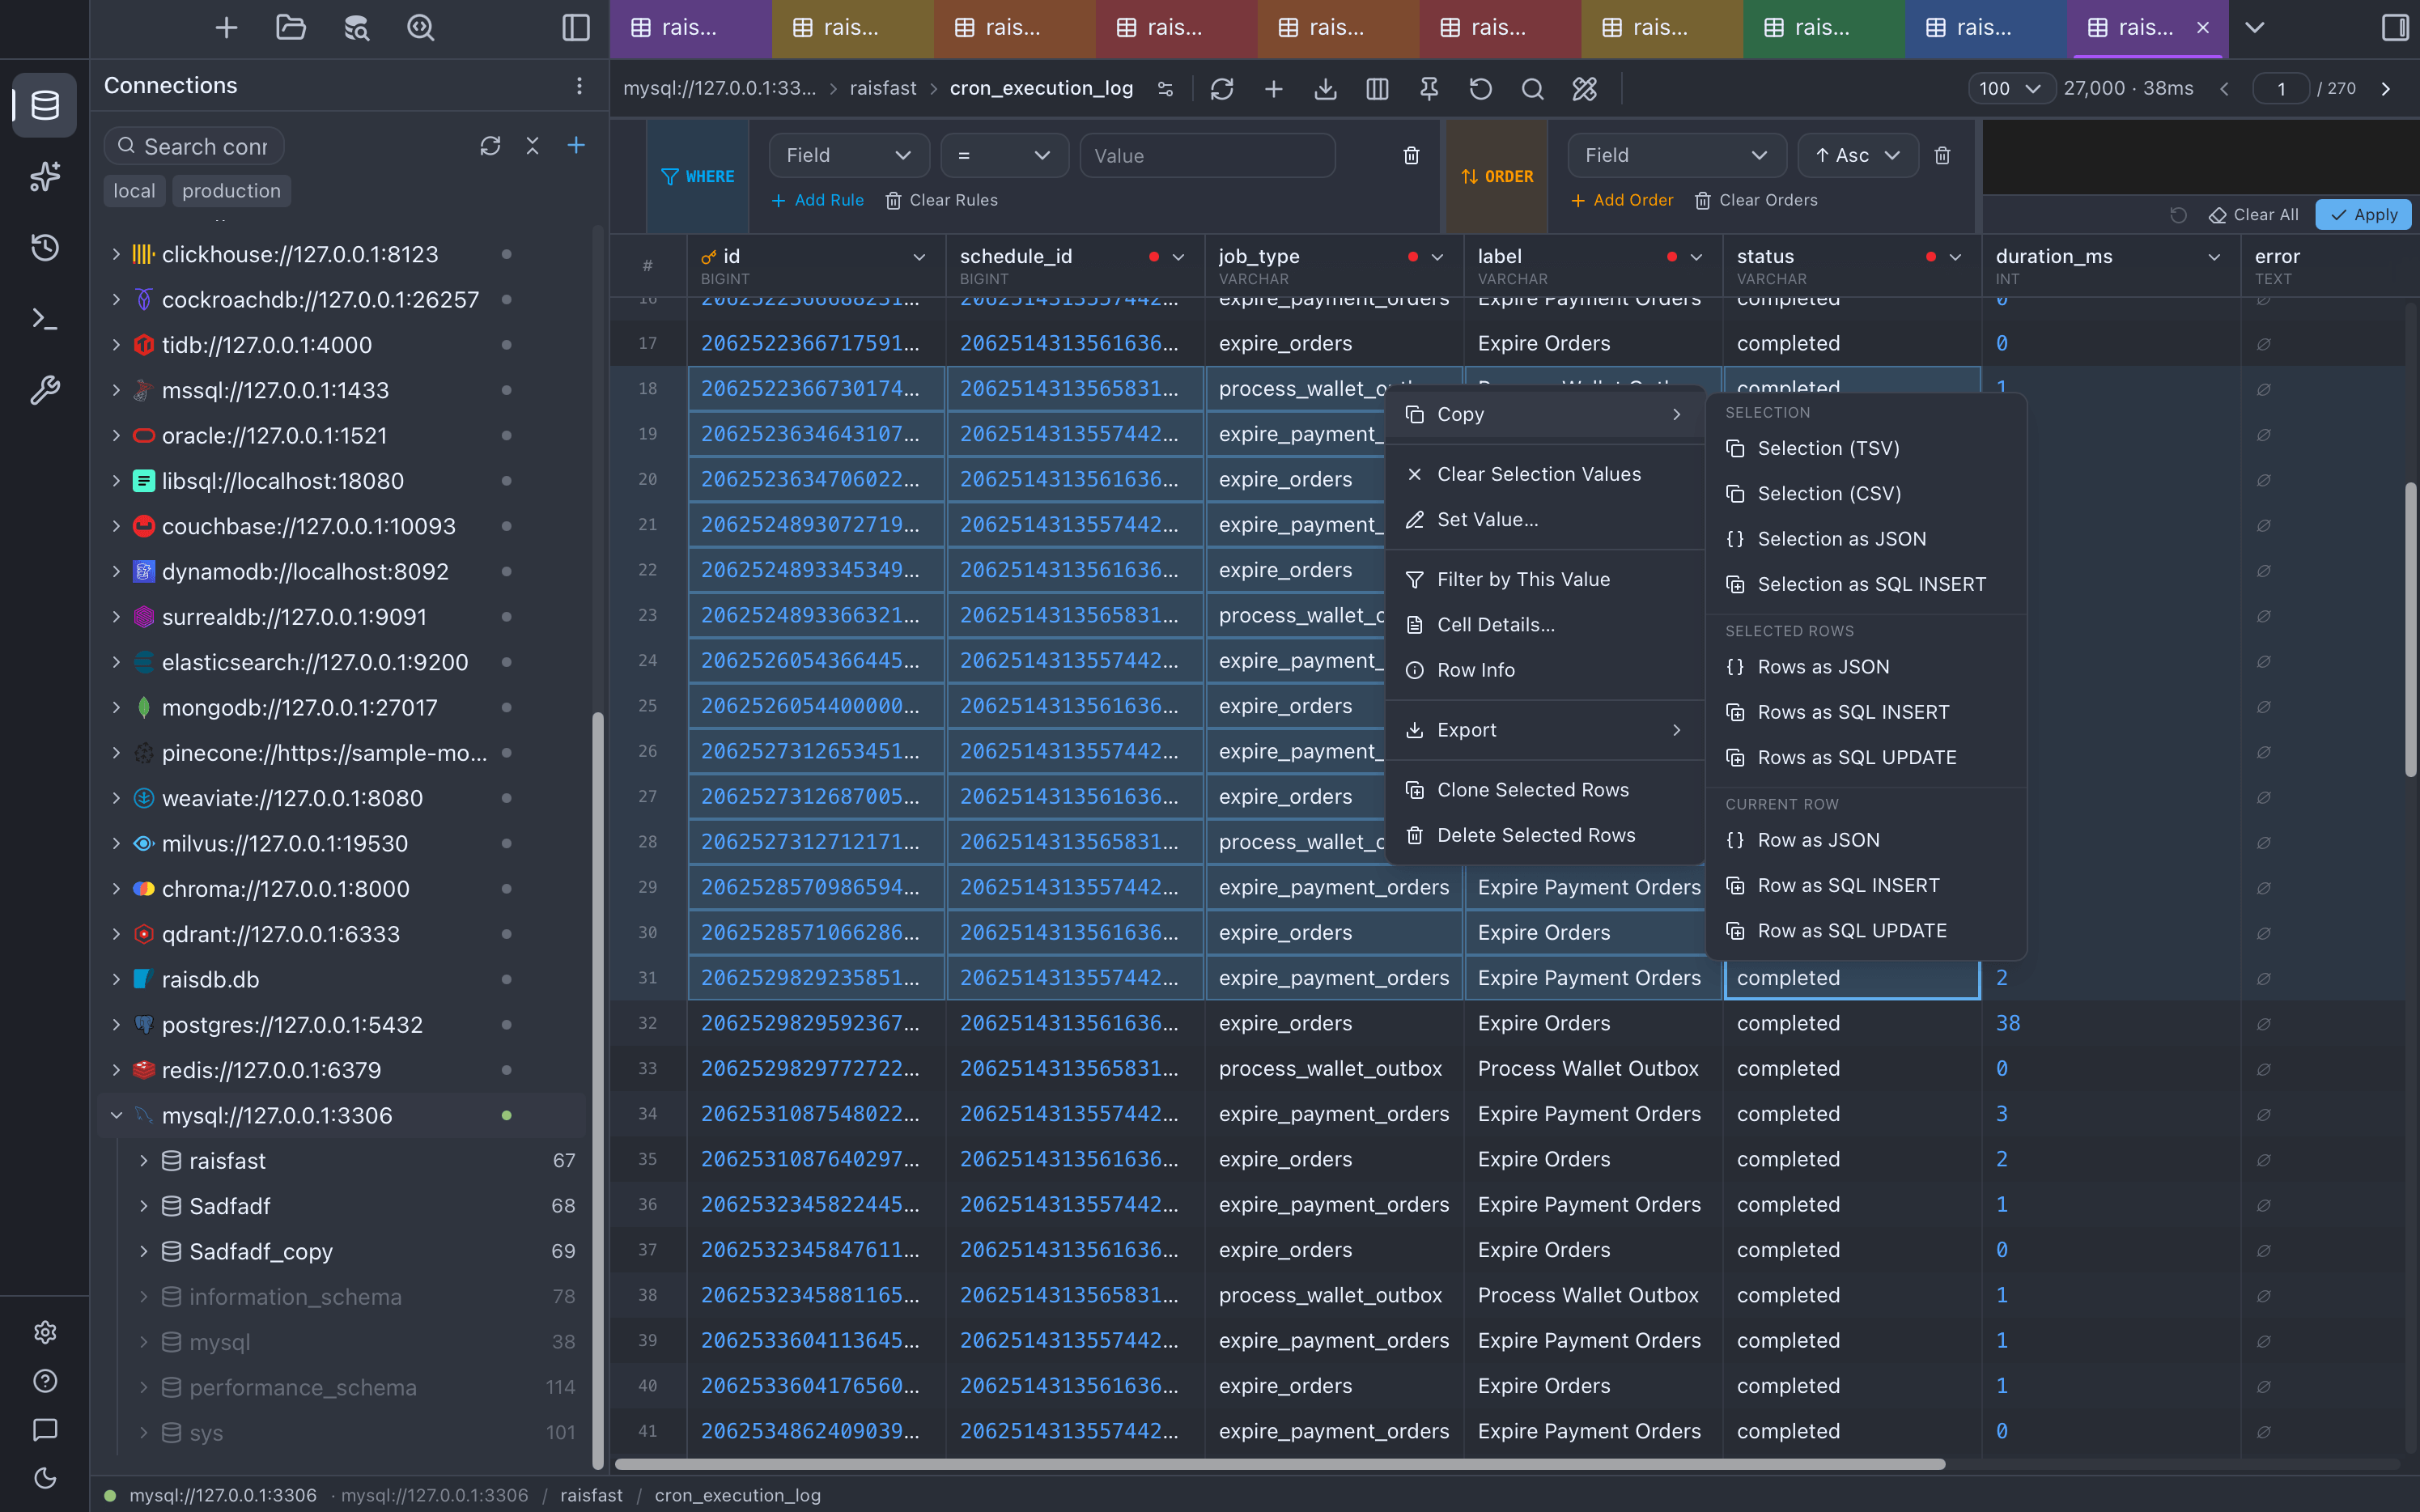Image resolution: width=2420 pixels, height=1512 pixels.
Task: Click the filter panel toggle toolbar icon
Action: click(x=1584, y=89)
